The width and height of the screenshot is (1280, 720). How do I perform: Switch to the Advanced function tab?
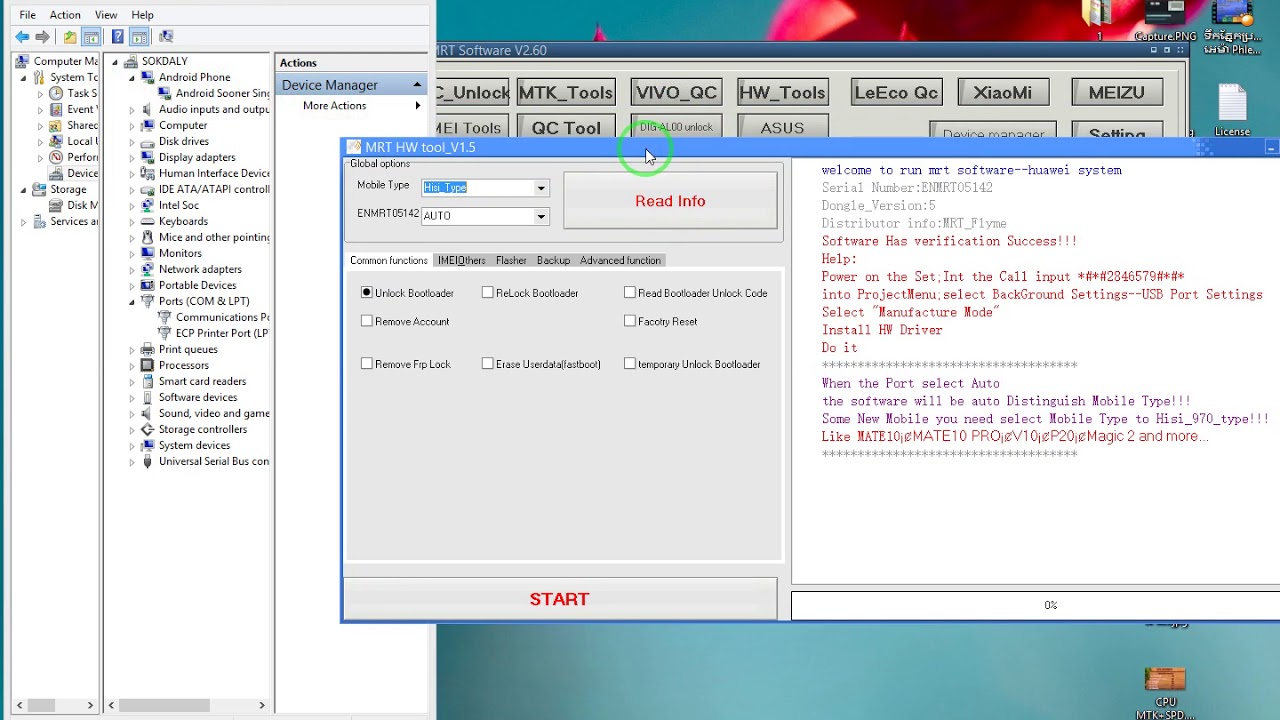click(620, 260)
